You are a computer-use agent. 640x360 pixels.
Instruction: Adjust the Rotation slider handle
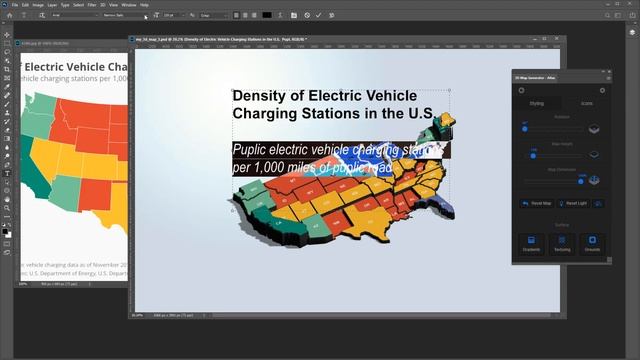coord(524,129)
